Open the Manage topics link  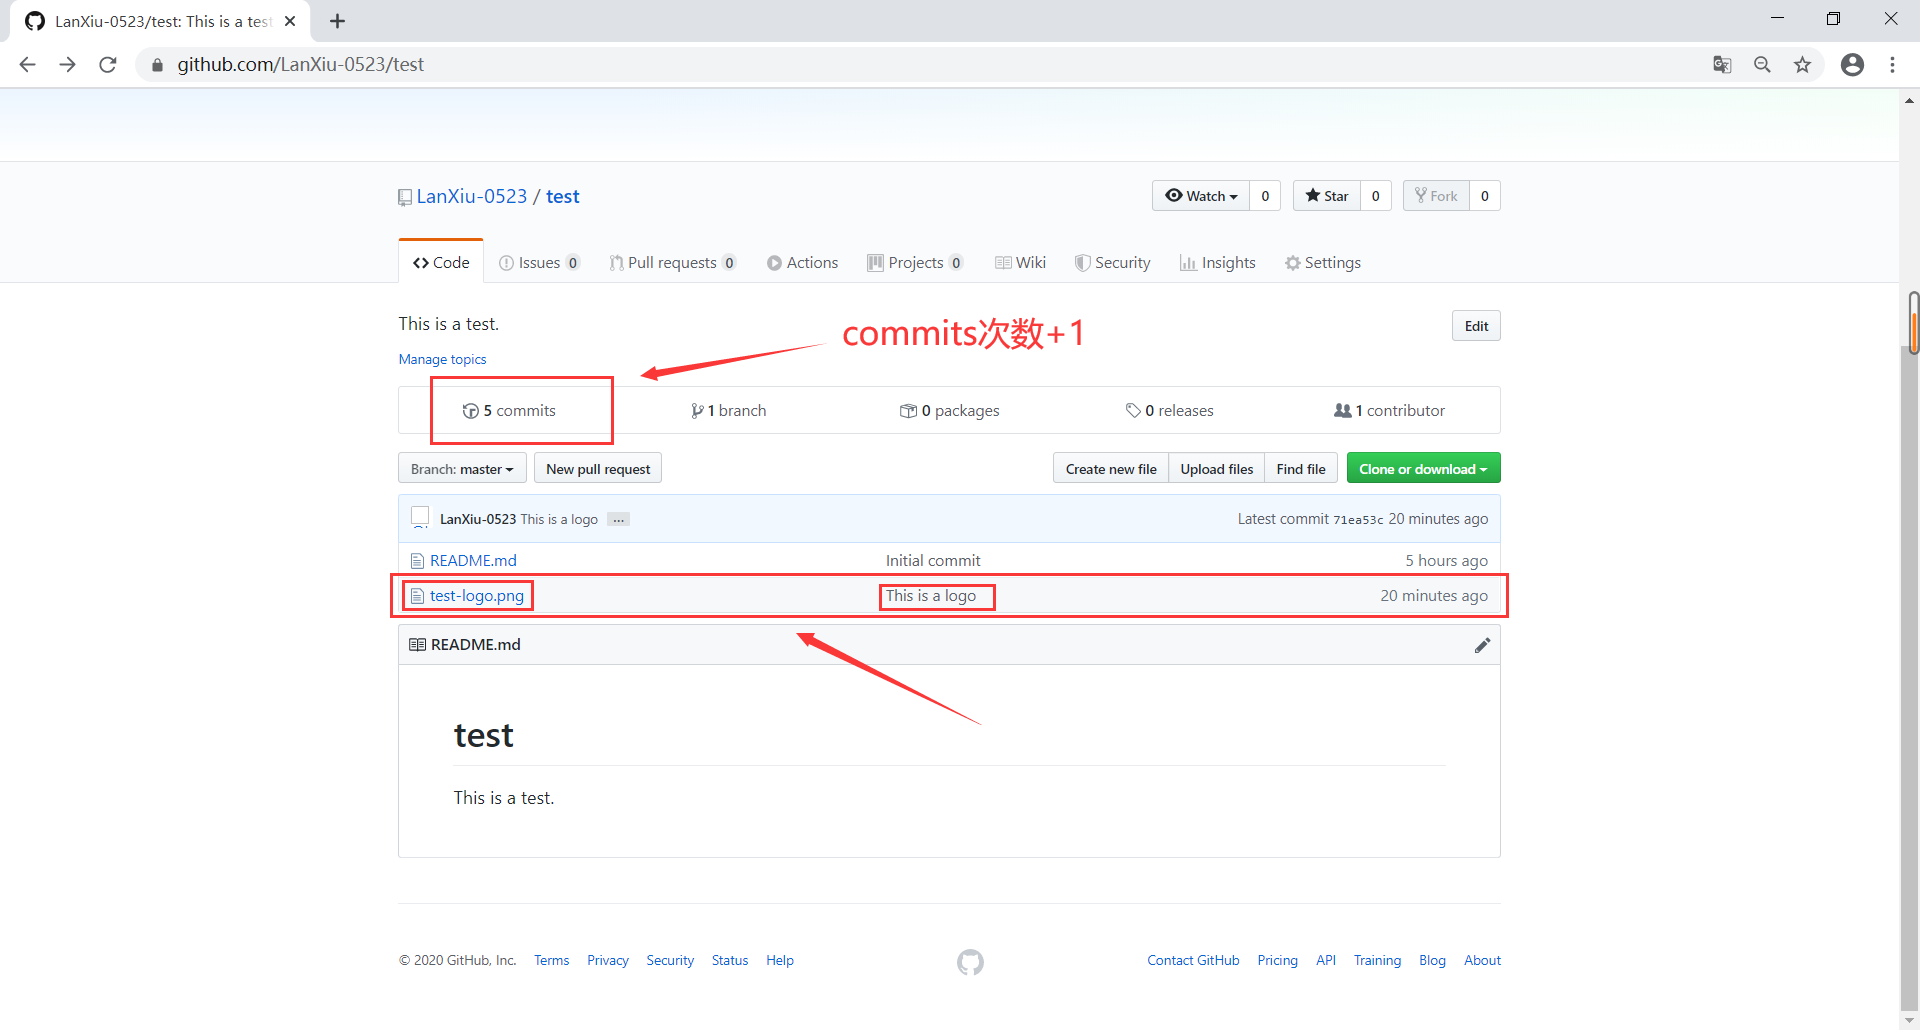pyautogui.click(x=441, y=359)
